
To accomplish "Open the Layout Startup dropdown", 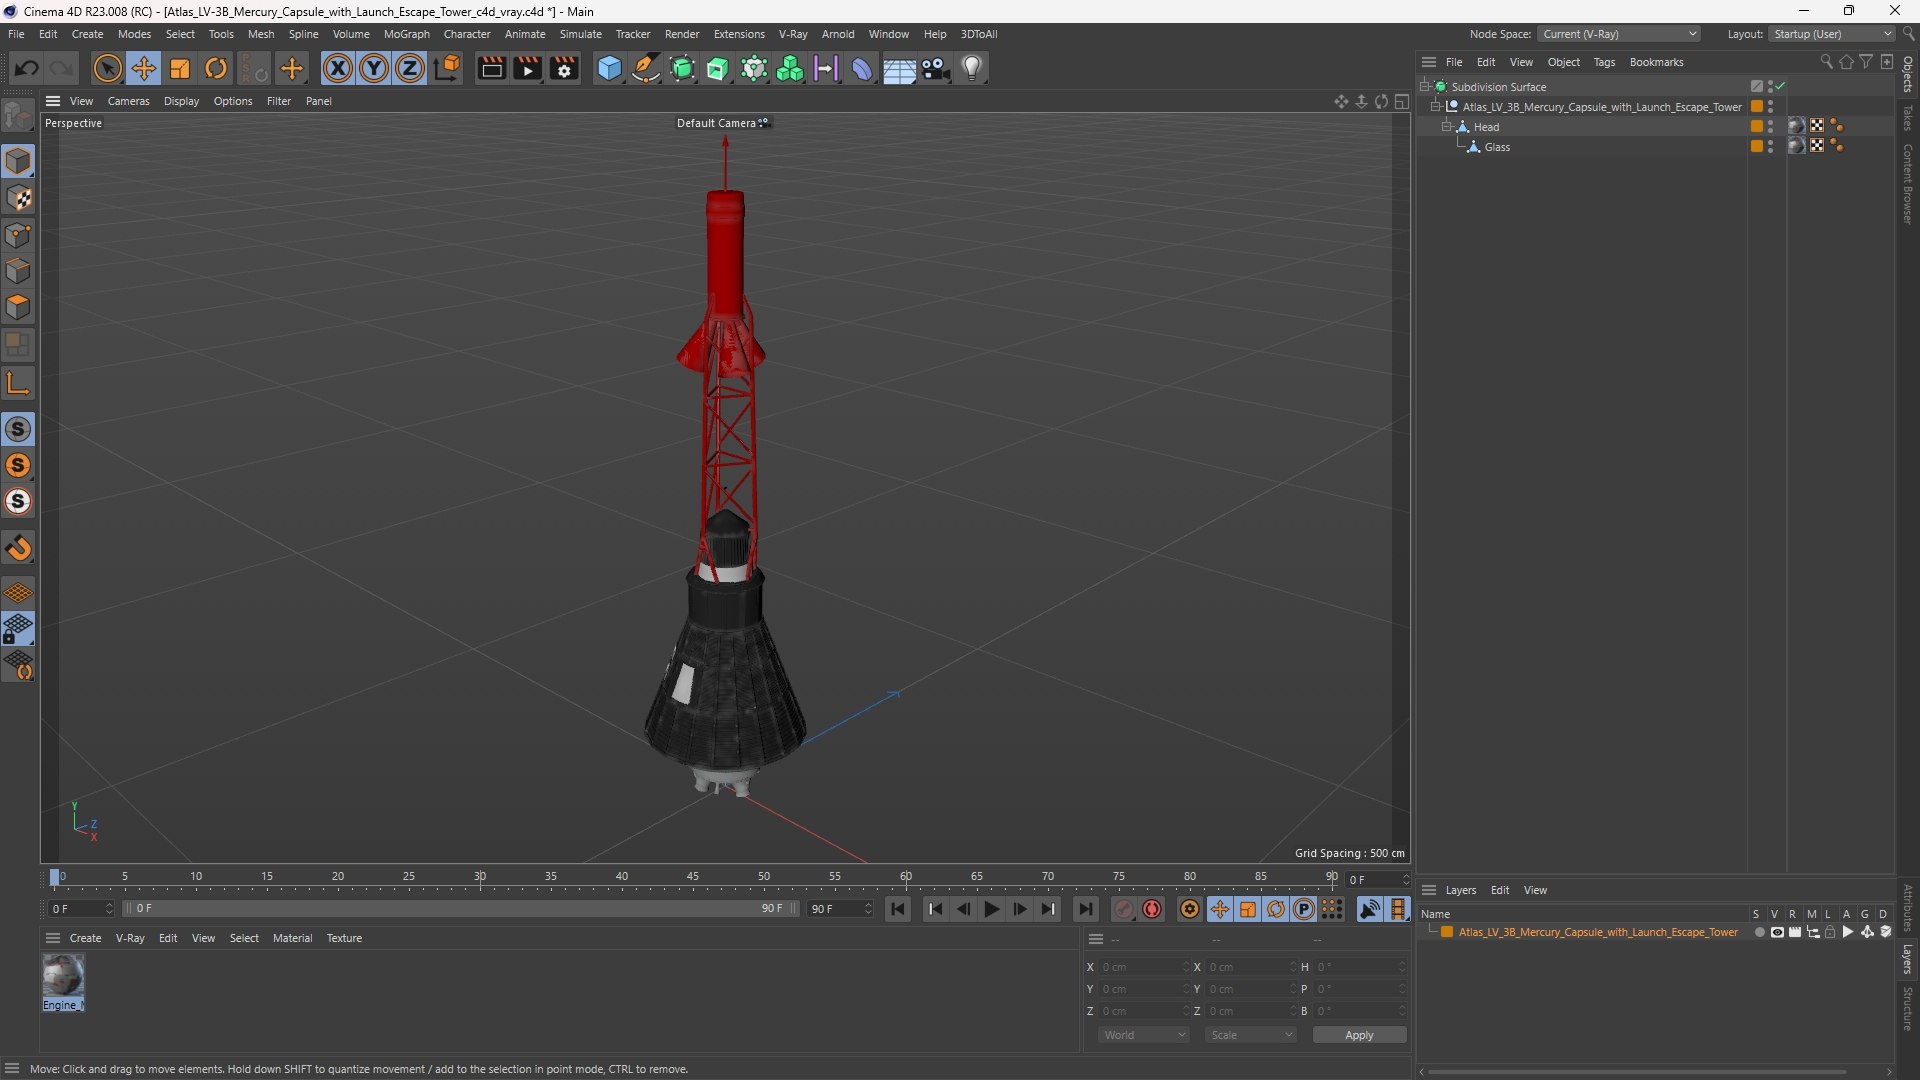I will (x=1830, y=34).
